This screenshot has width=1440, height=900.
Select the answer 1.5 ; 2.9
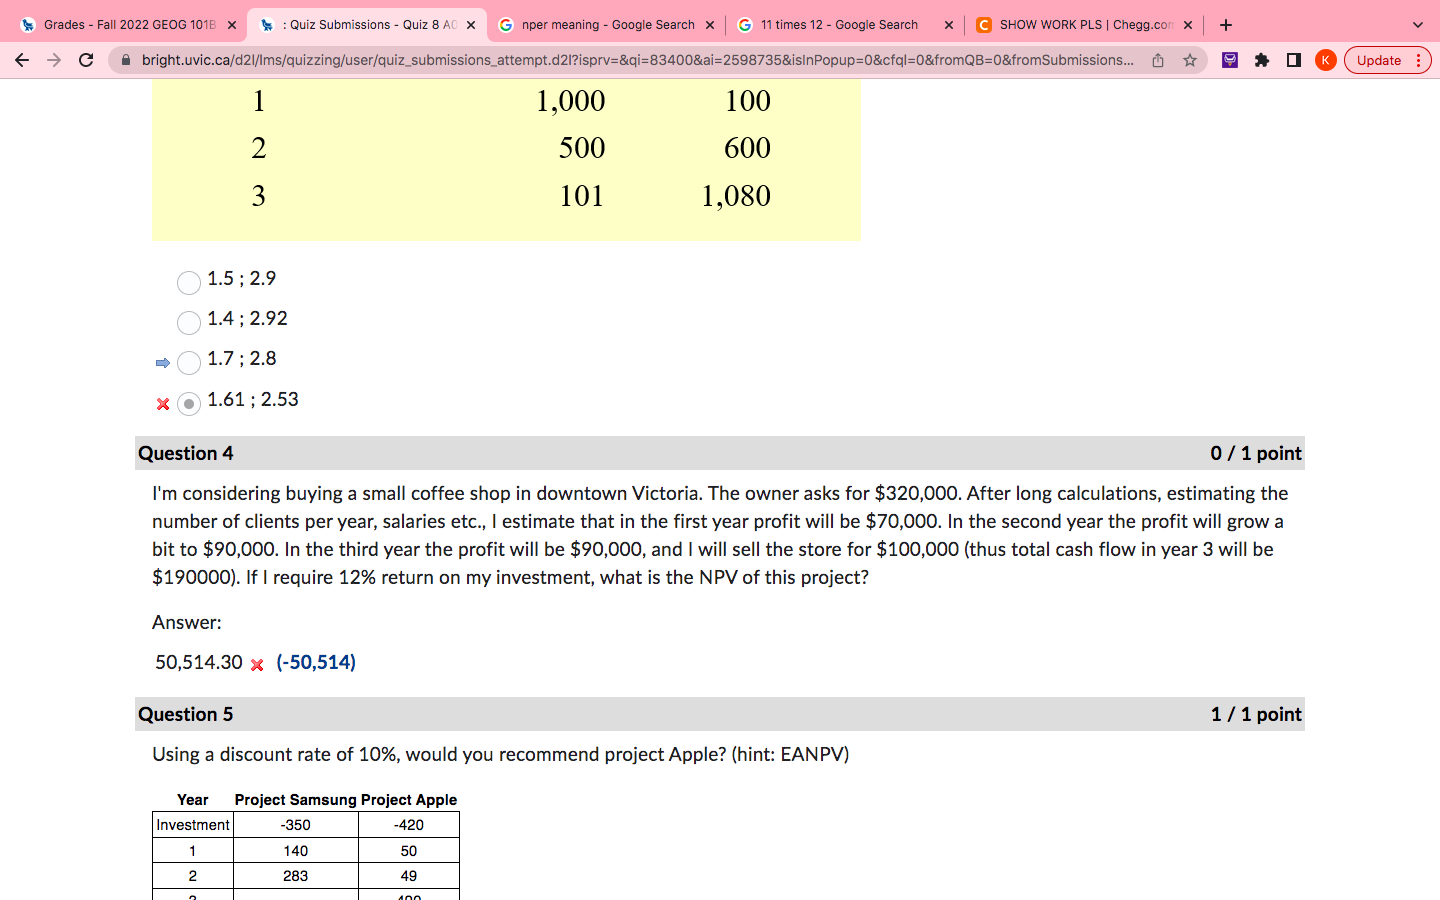(188, 283)
